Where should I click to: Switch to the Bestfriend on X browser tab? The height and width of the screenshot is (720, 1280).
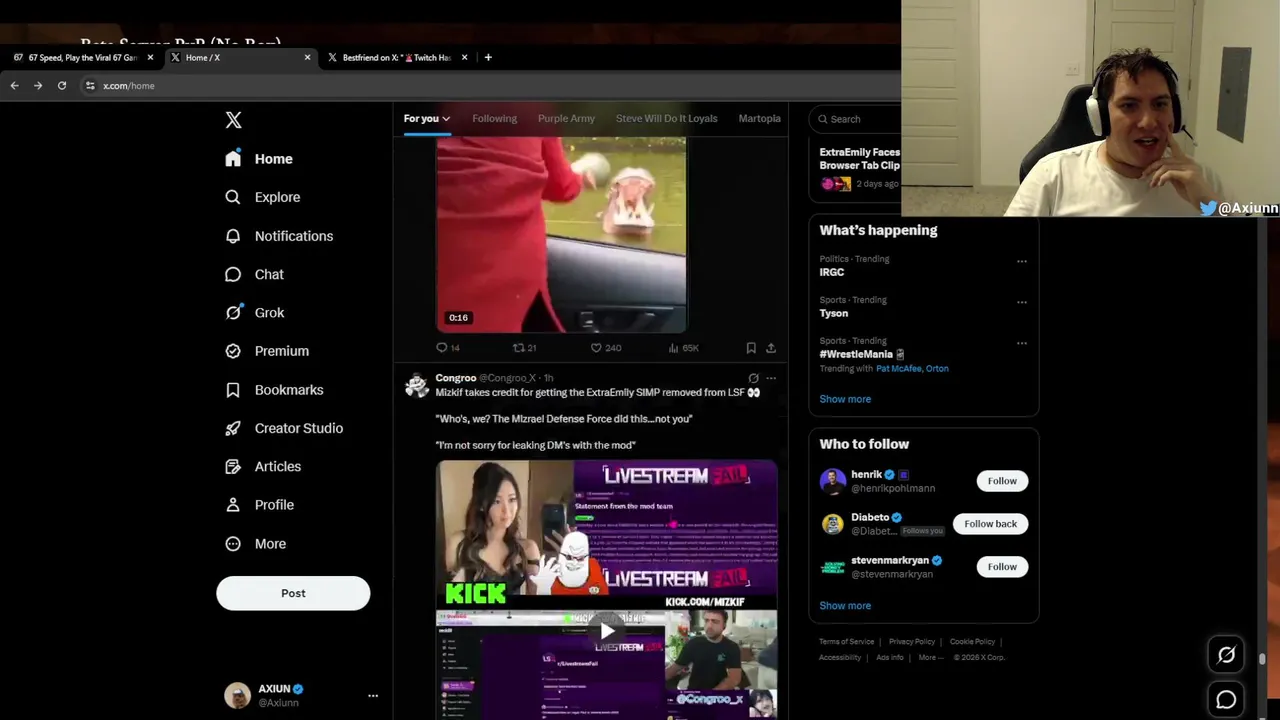coord(397,58)
